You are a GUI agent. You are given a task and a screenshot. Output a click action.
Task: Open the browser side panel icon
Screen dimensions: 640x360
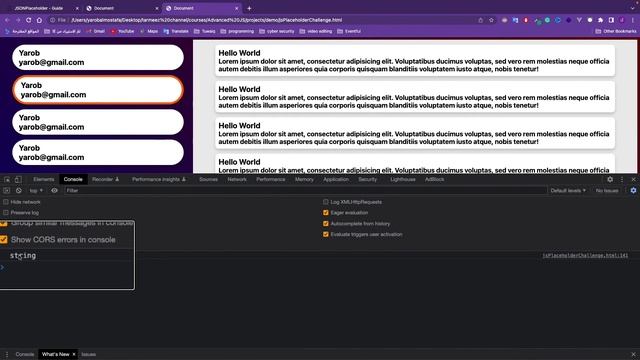(x=611, y=20)
